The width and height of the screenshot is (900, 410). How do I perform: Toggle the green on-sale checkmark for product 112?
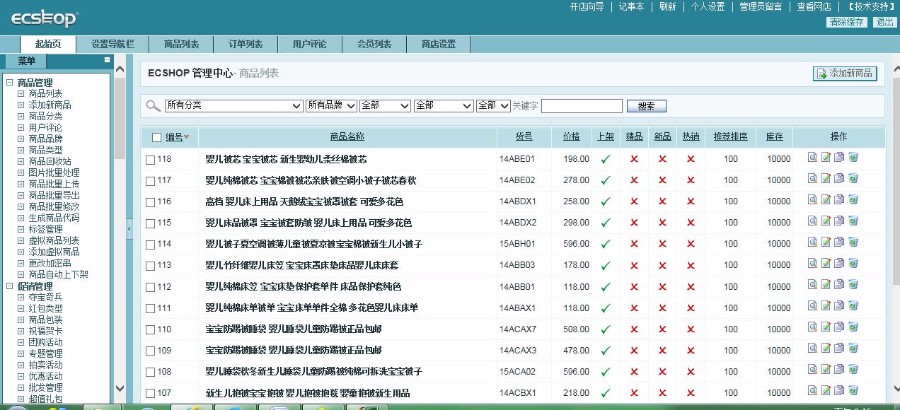605,287
